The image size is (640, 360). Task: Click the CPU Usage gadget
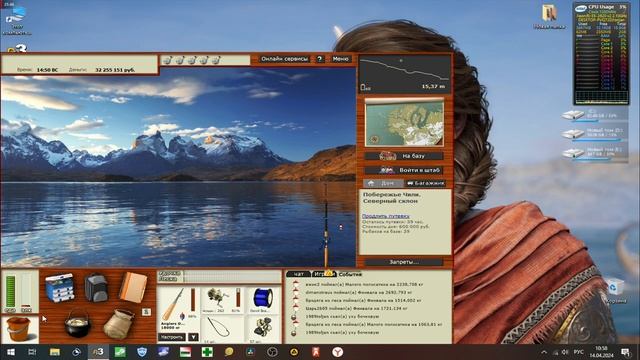[601, 54]
